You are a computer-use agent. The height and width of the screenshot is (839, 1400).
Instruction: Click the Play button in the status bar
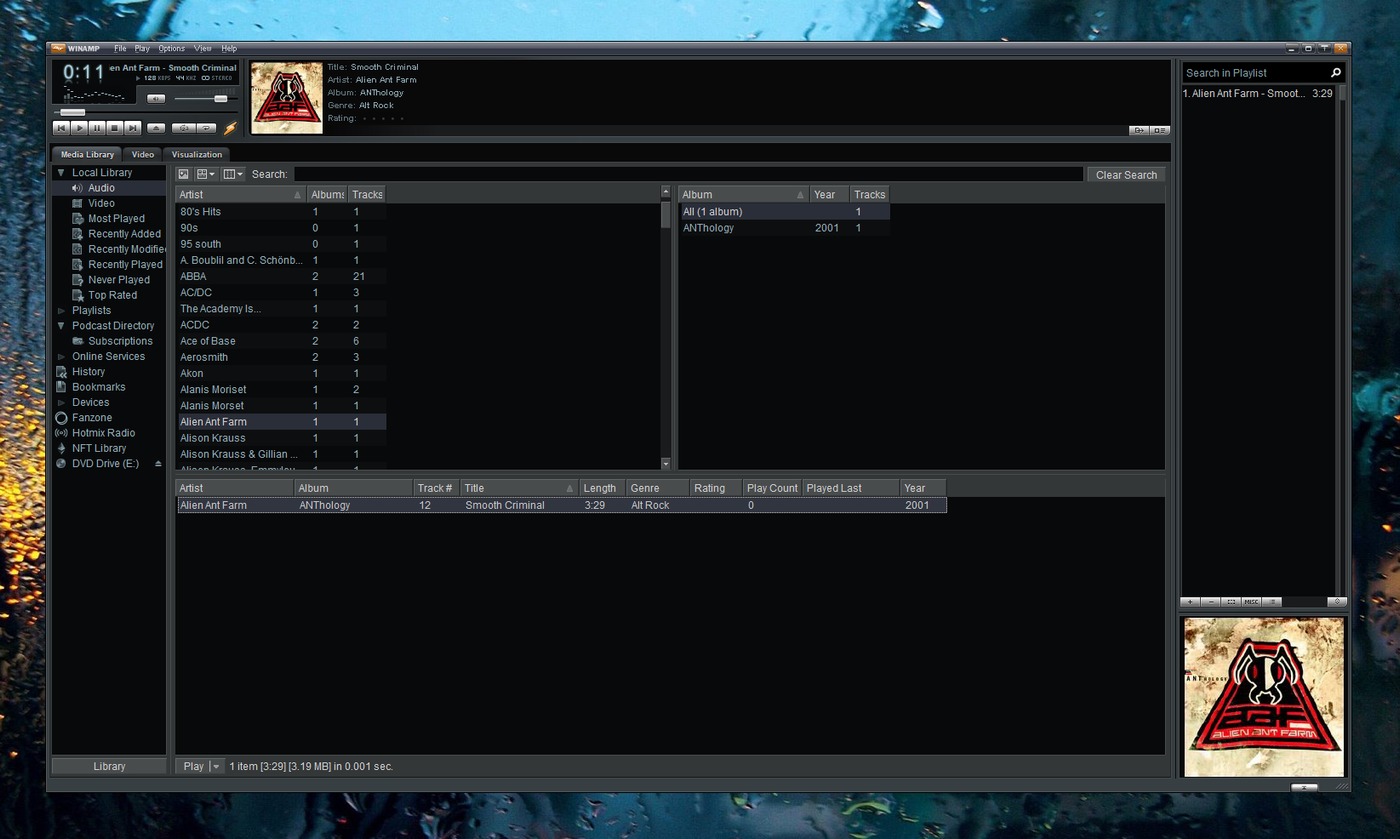coord(194,766)
